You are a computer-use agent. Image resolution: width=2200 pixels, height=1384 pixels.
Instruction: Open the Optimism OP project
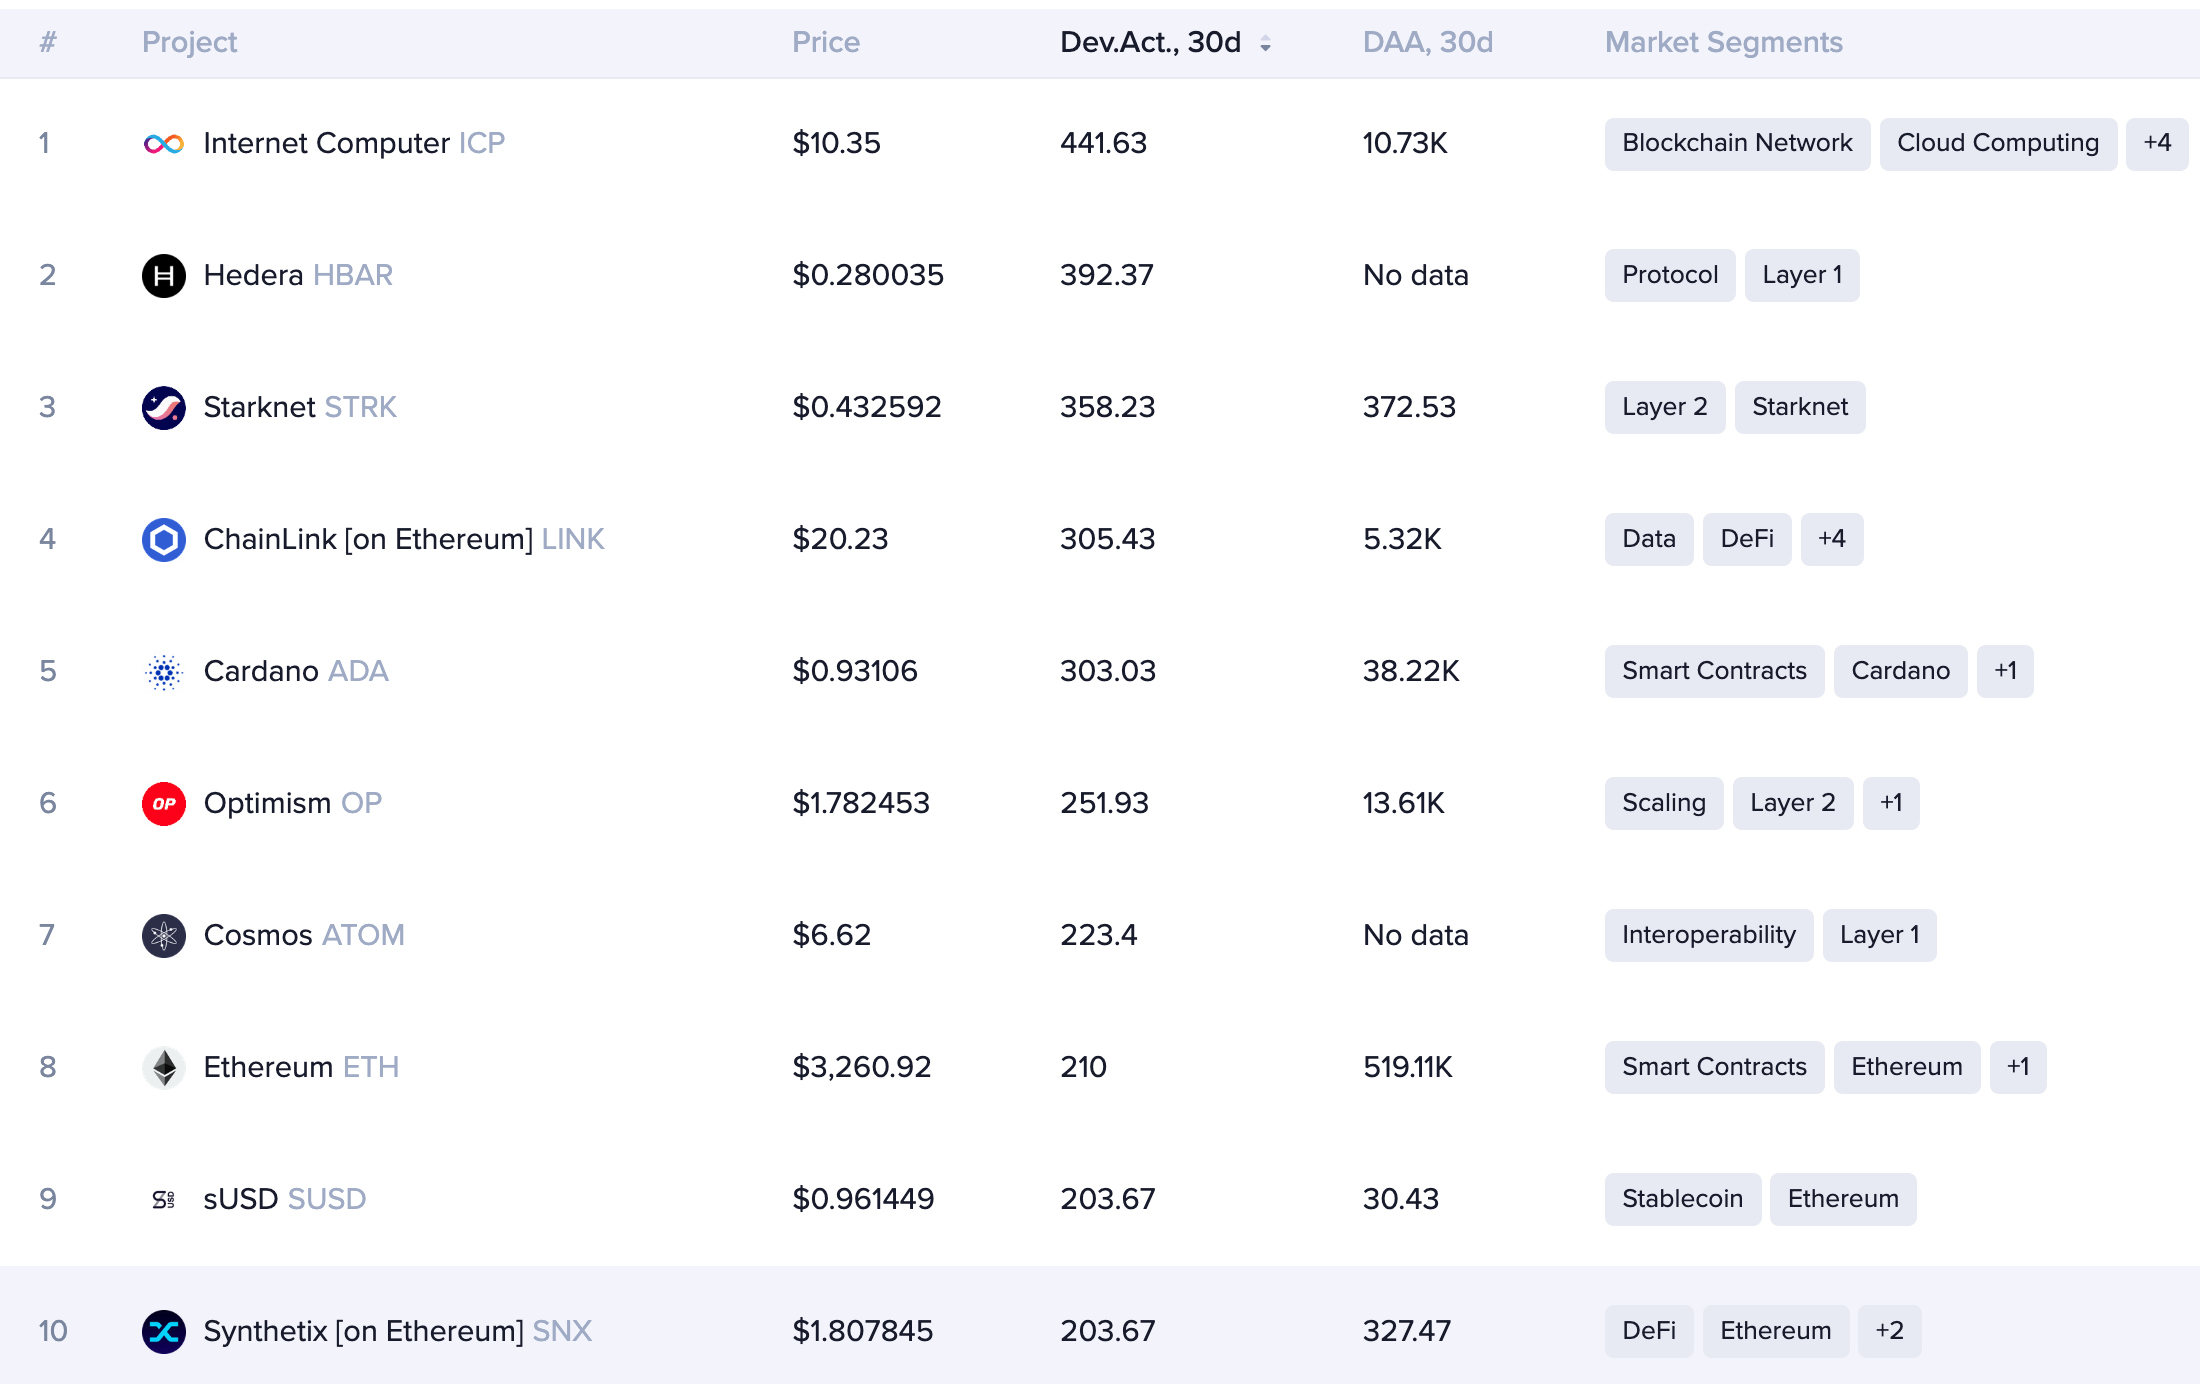click(293, 803)
